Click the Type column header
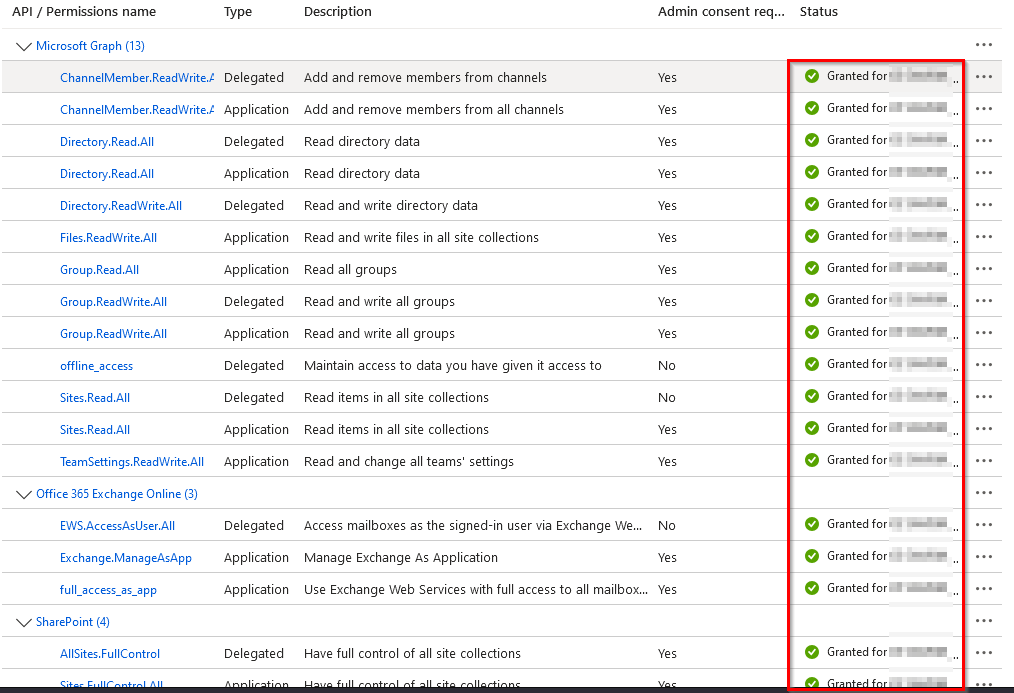The height and width of the screenshot is (693, 1014). click(238, 12)
